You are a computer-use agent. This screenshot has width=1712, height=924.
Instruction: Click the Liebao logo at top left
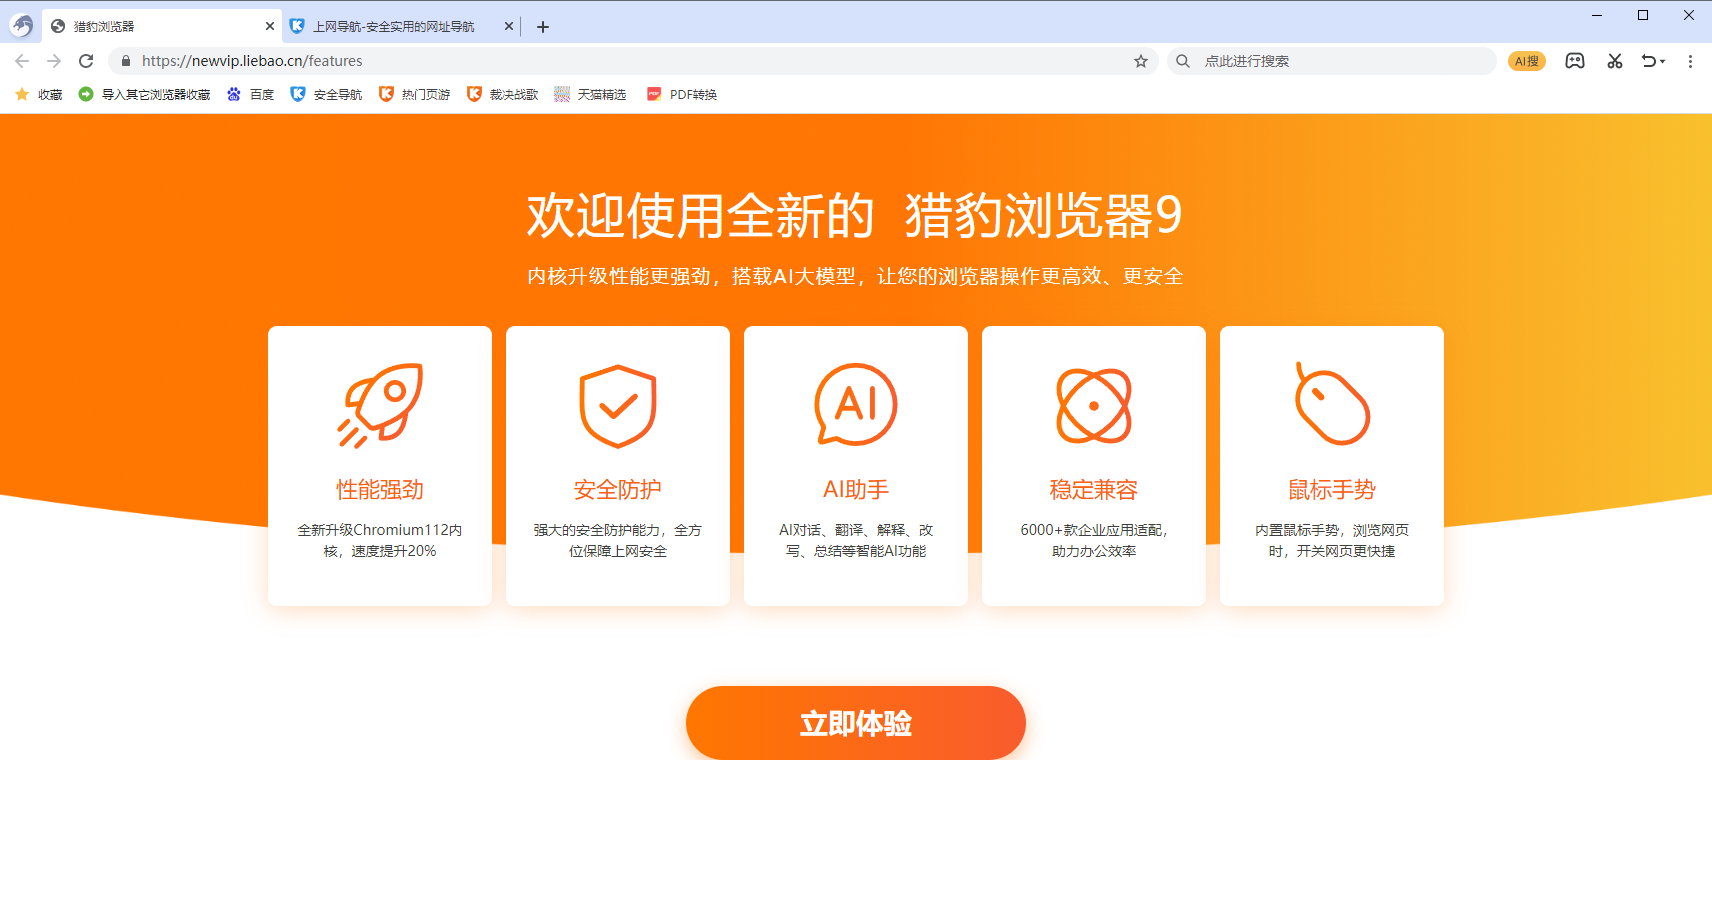click(20, 25)
